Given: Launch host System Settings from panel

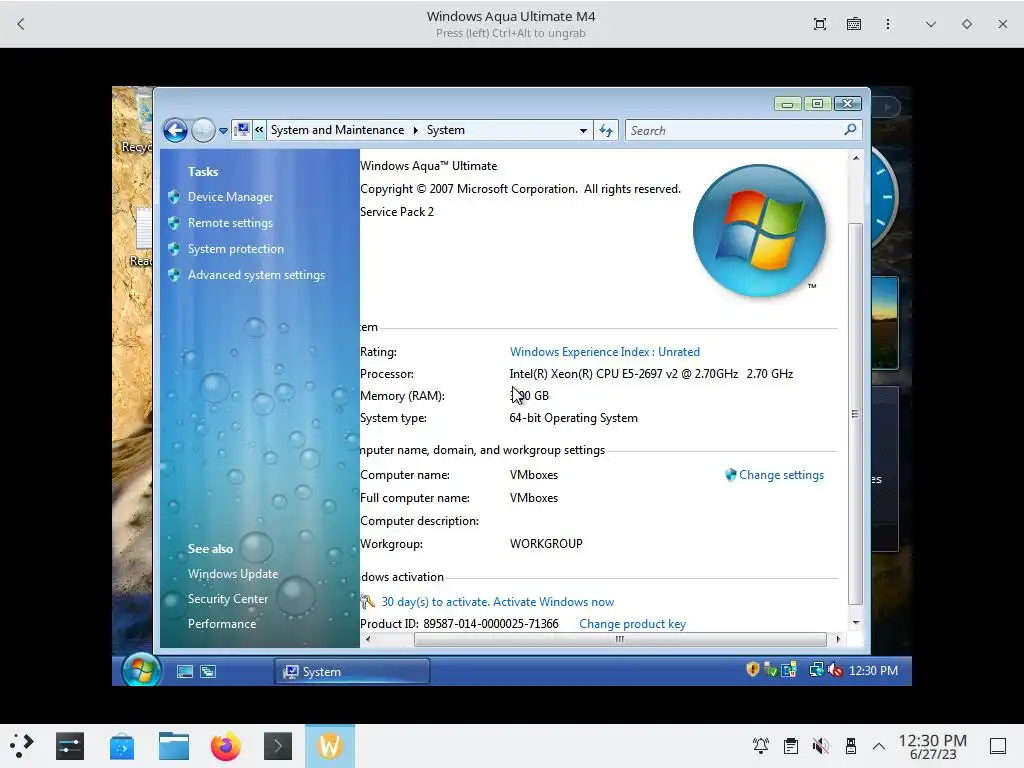Looking at the screenshot, I should point(70,746).
